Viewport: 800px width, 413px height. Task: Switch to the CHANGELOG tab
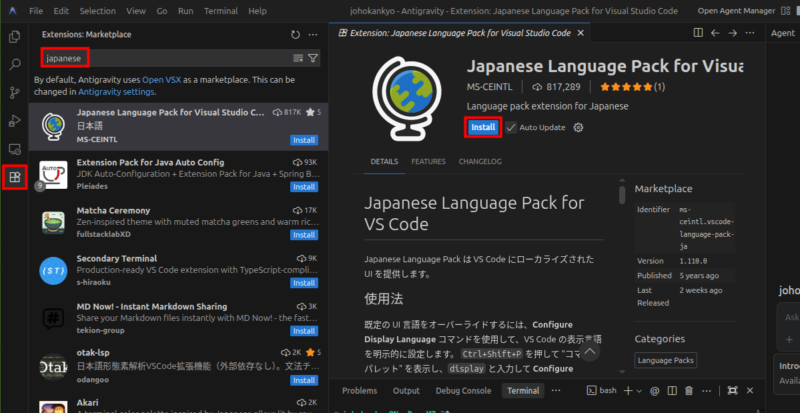pyautogui.click(x=480, y=161)
